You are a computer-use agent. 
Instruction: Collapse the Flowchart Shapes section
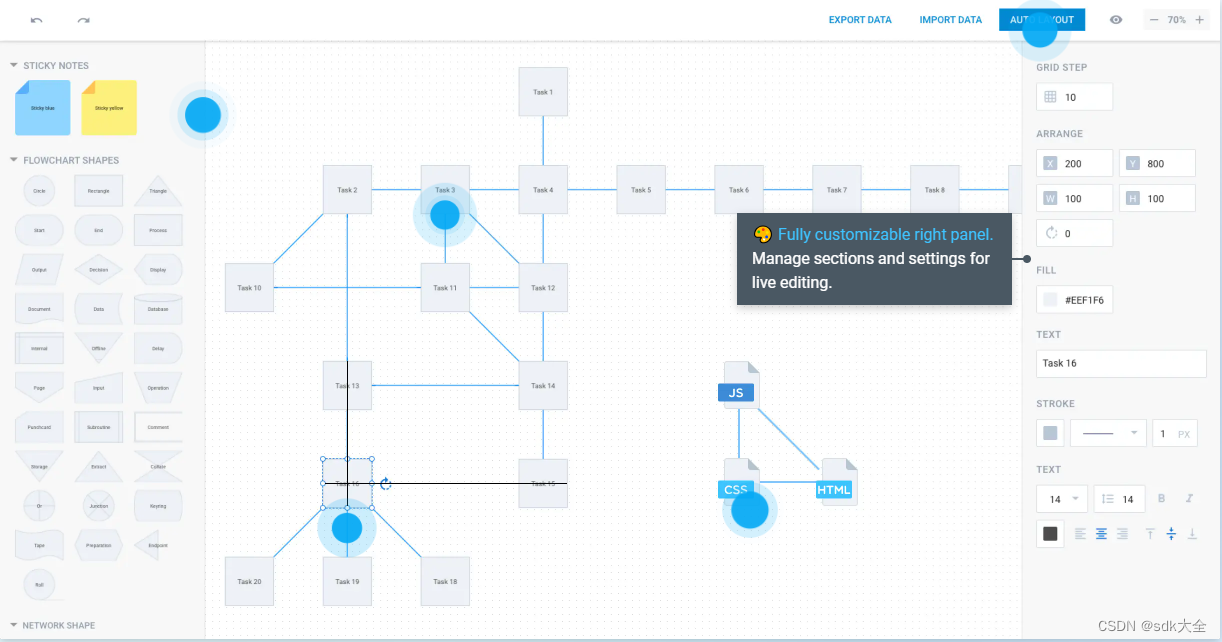[x=12, y=160]
